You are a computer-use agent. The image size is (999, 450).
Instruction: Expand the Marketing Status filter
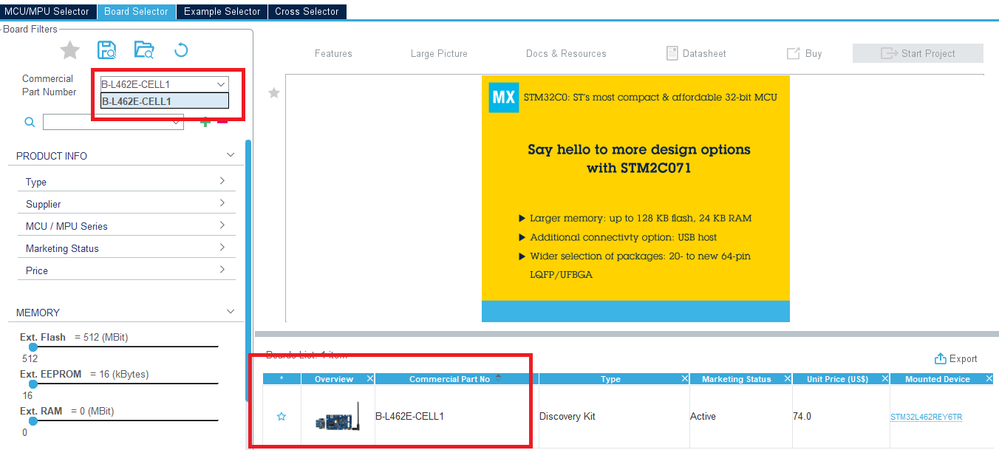coord(222,247)
